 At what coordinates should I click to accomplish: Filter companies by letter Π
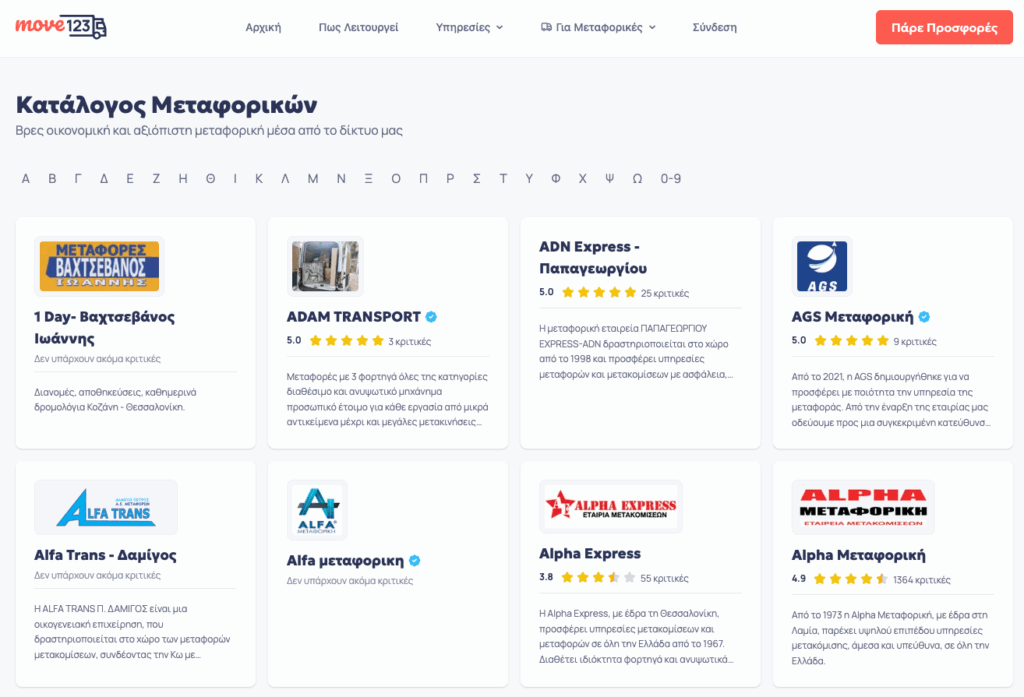pos(423,178)
